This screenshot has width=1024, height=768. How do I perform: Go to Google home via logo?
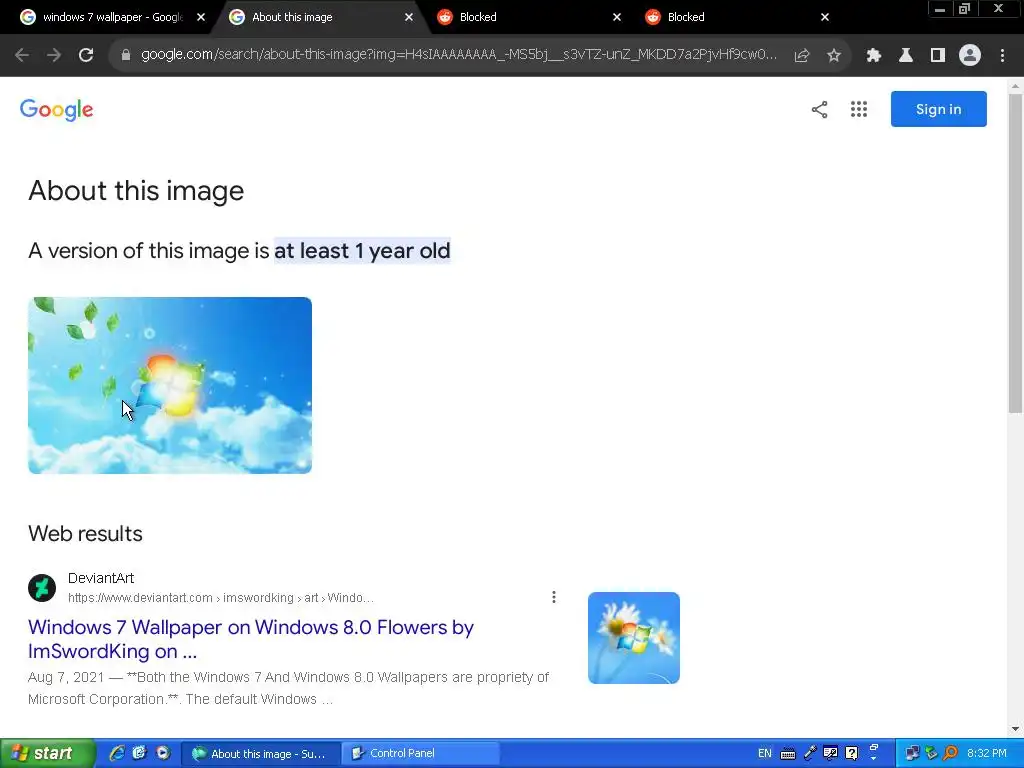coord(57,110)
